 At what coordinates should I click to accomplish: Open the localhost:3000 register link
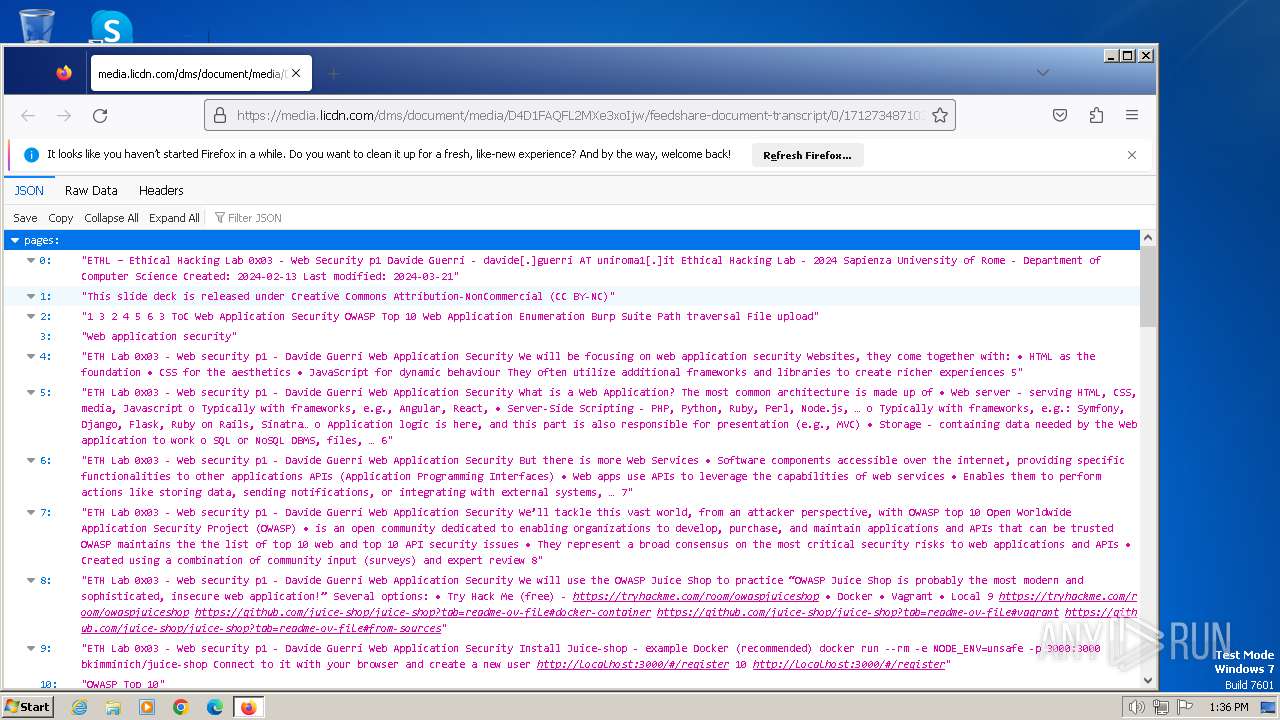(x=633, y=664)
